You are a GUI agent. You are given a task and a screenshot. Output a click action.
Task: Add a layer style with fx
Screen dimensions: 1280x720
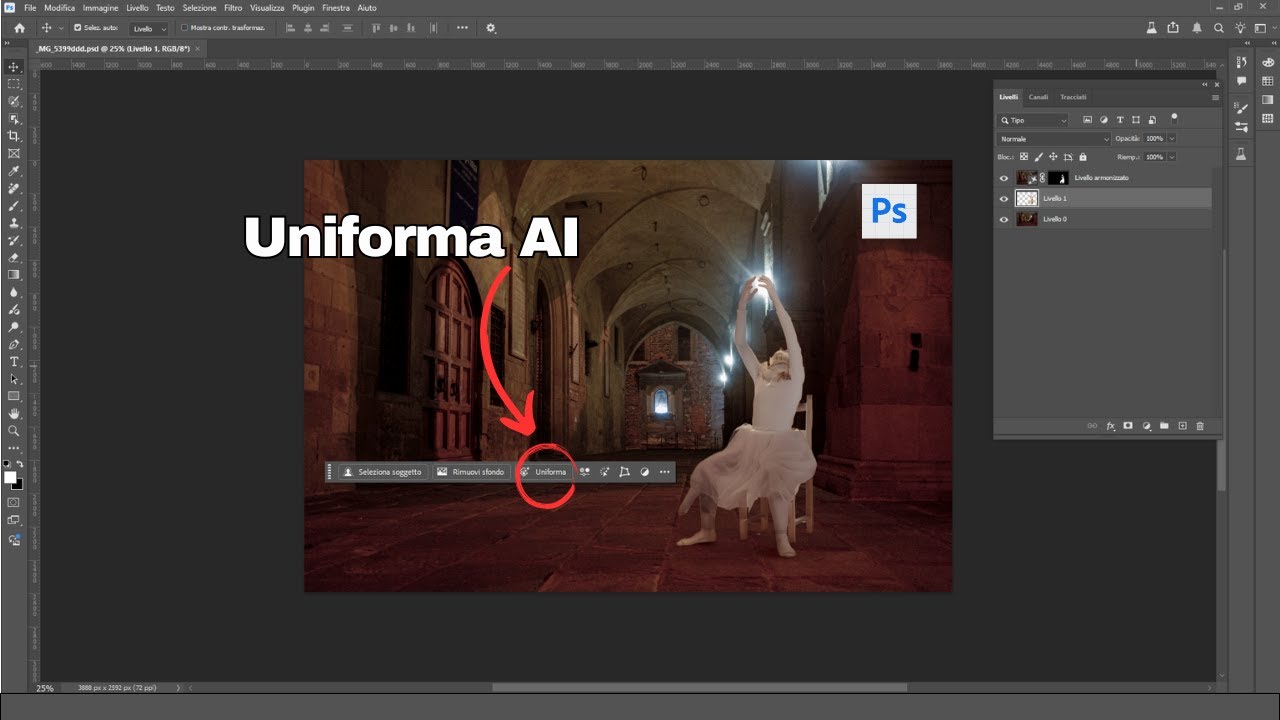(x=1110, y=426)
